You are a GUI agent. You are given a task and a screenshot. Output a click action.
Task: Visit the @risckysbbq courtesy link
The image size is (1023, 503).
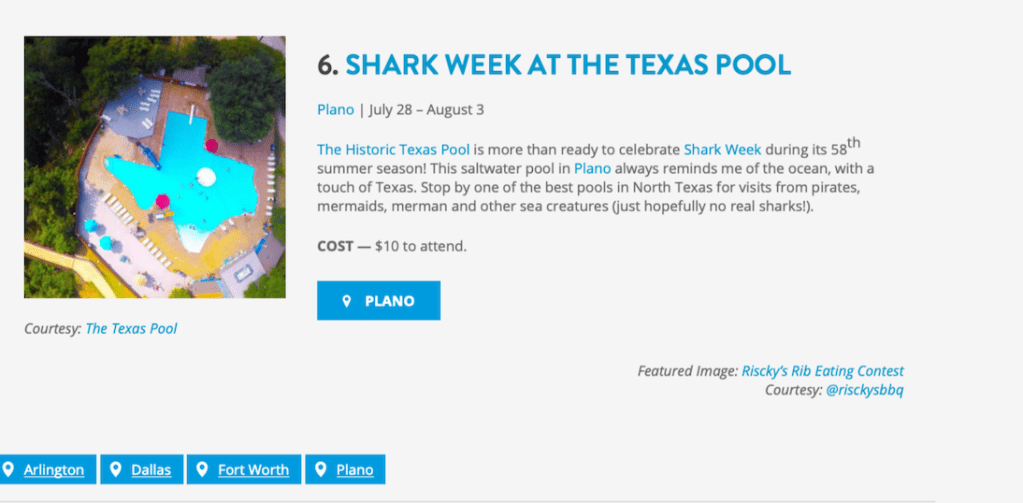click(864, 390)
